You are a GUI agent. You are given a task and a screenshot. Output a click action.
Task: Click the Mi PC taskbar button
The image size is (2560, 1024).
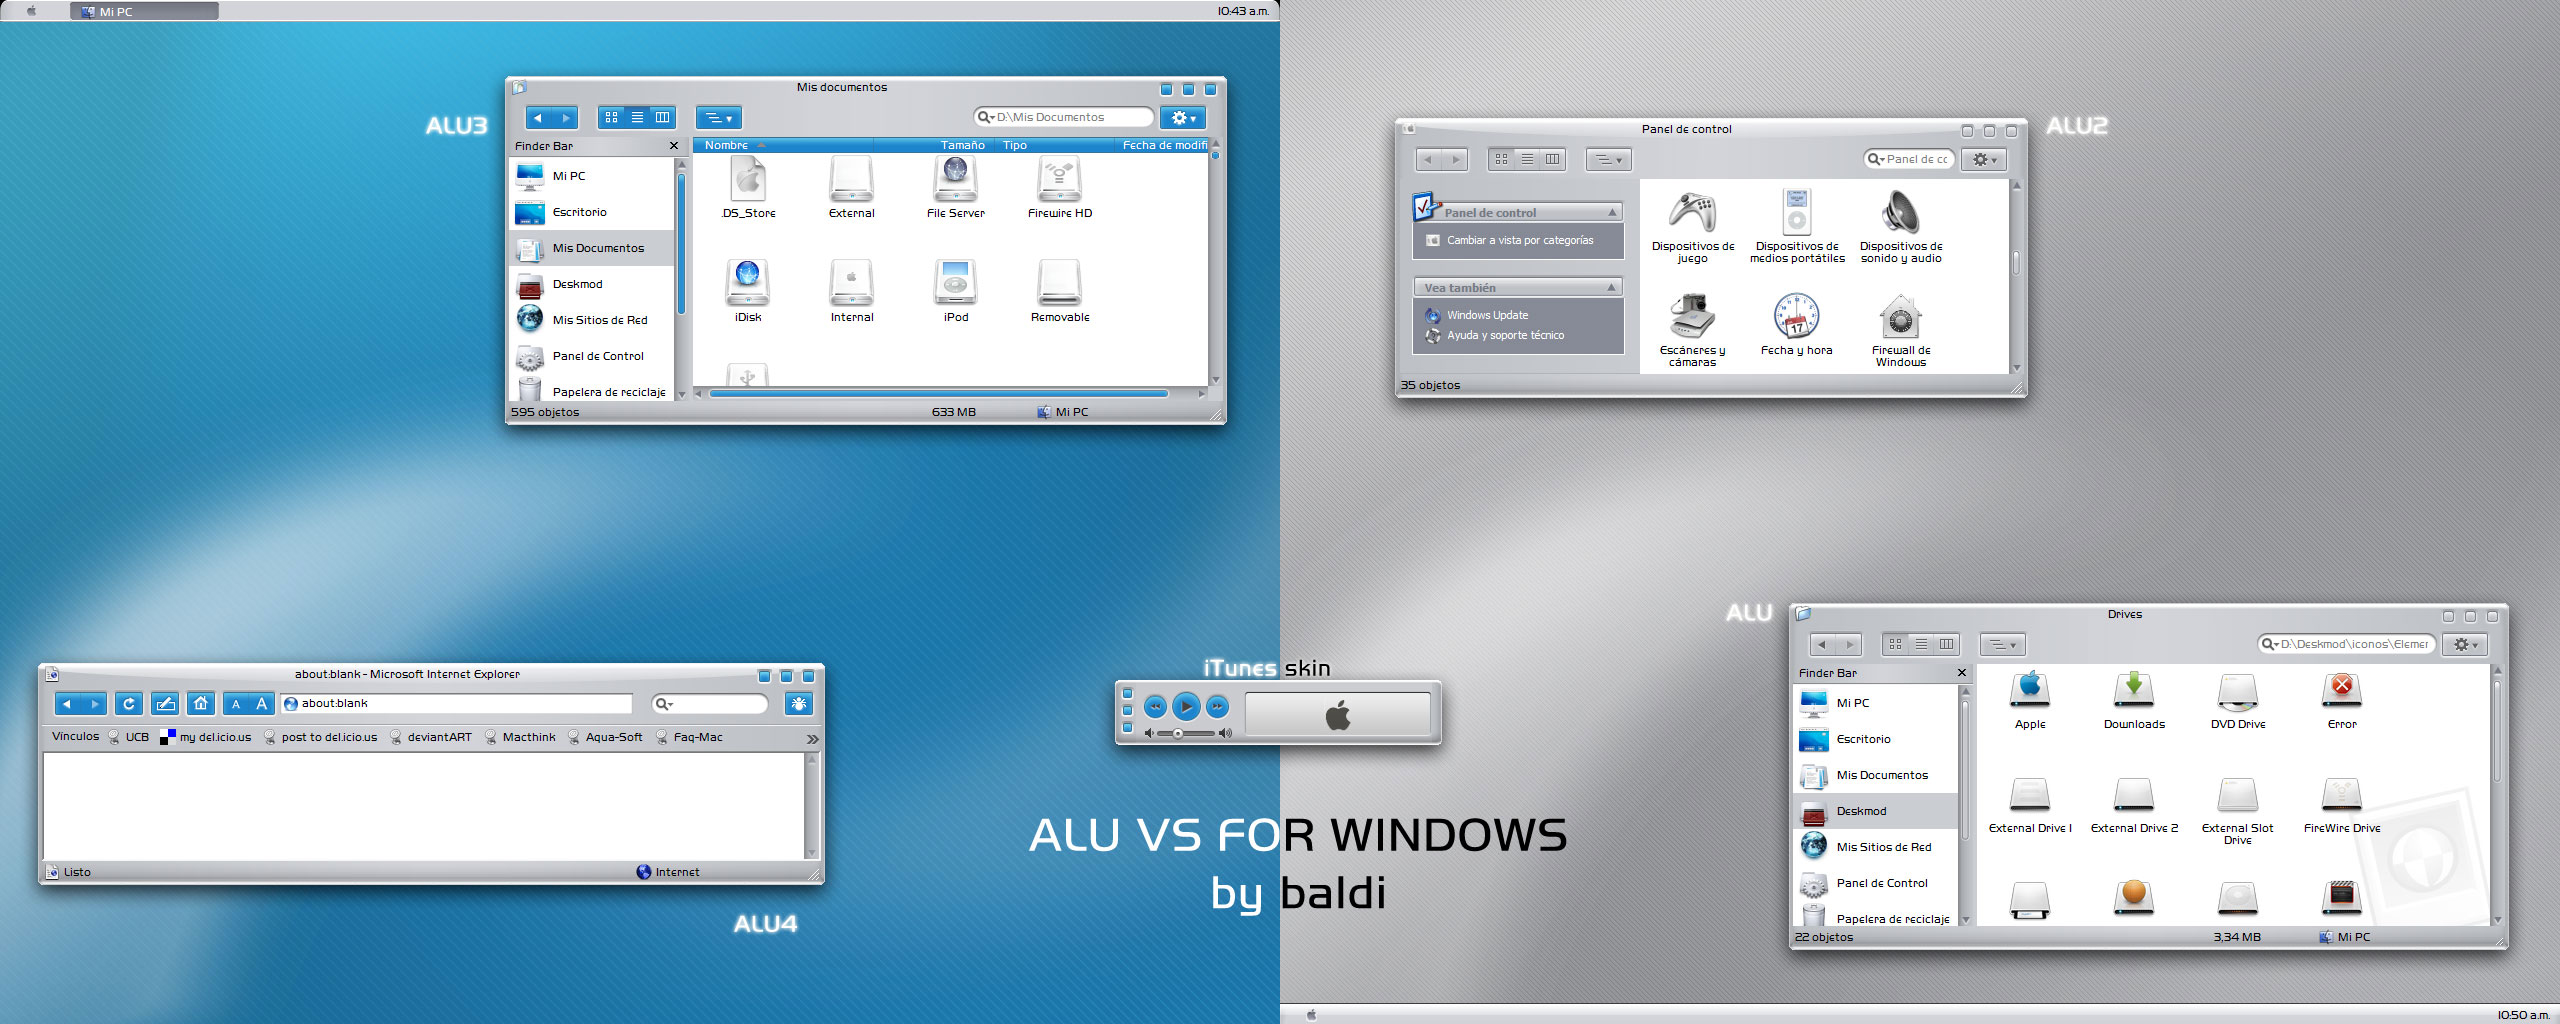click(x=144, y=11)
